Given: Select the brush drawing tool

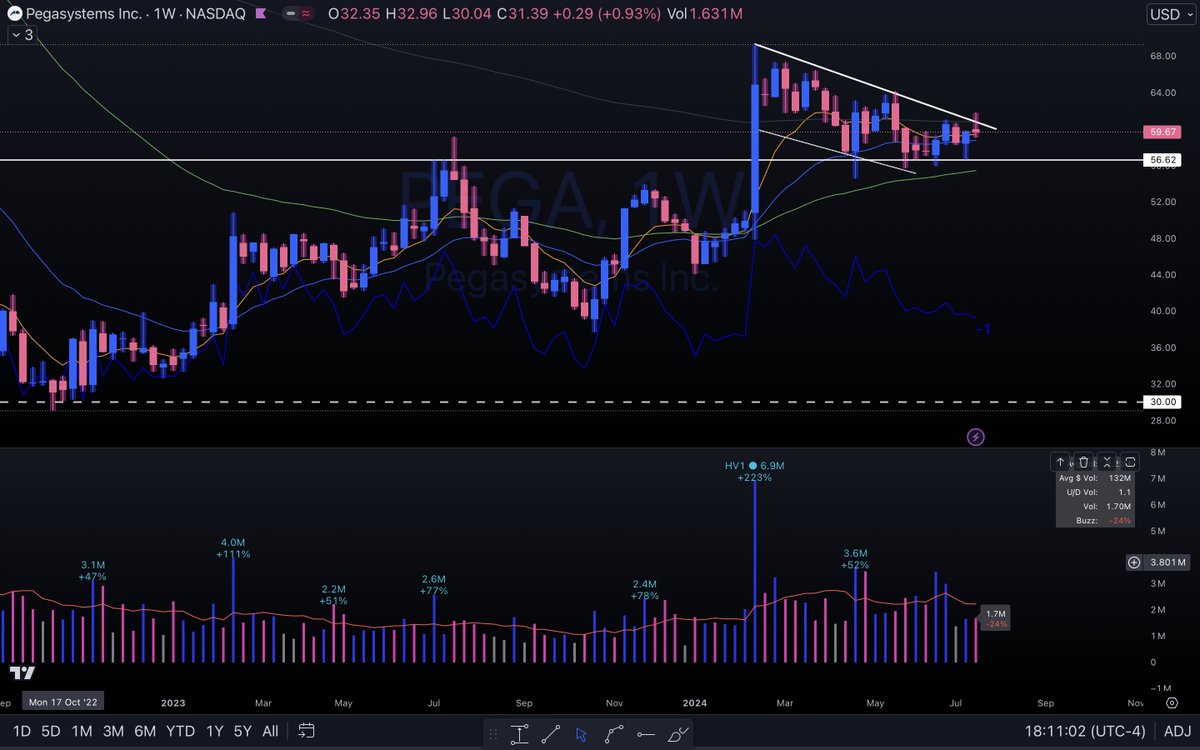Looking at the screenshot, I should pos(678,735).
